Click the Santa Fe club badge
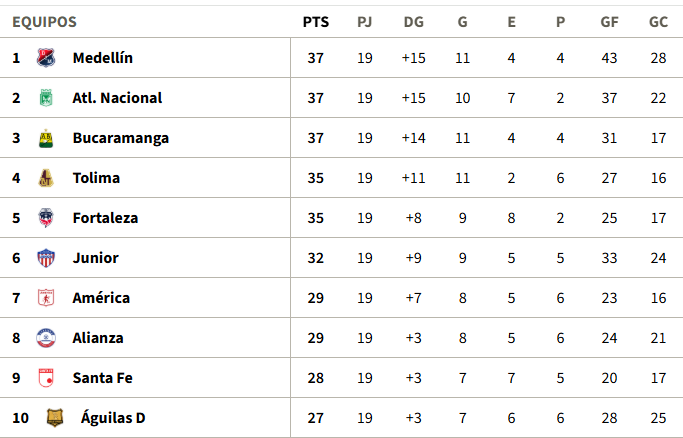This screenshot has height=438, width=683. [45, 378]
